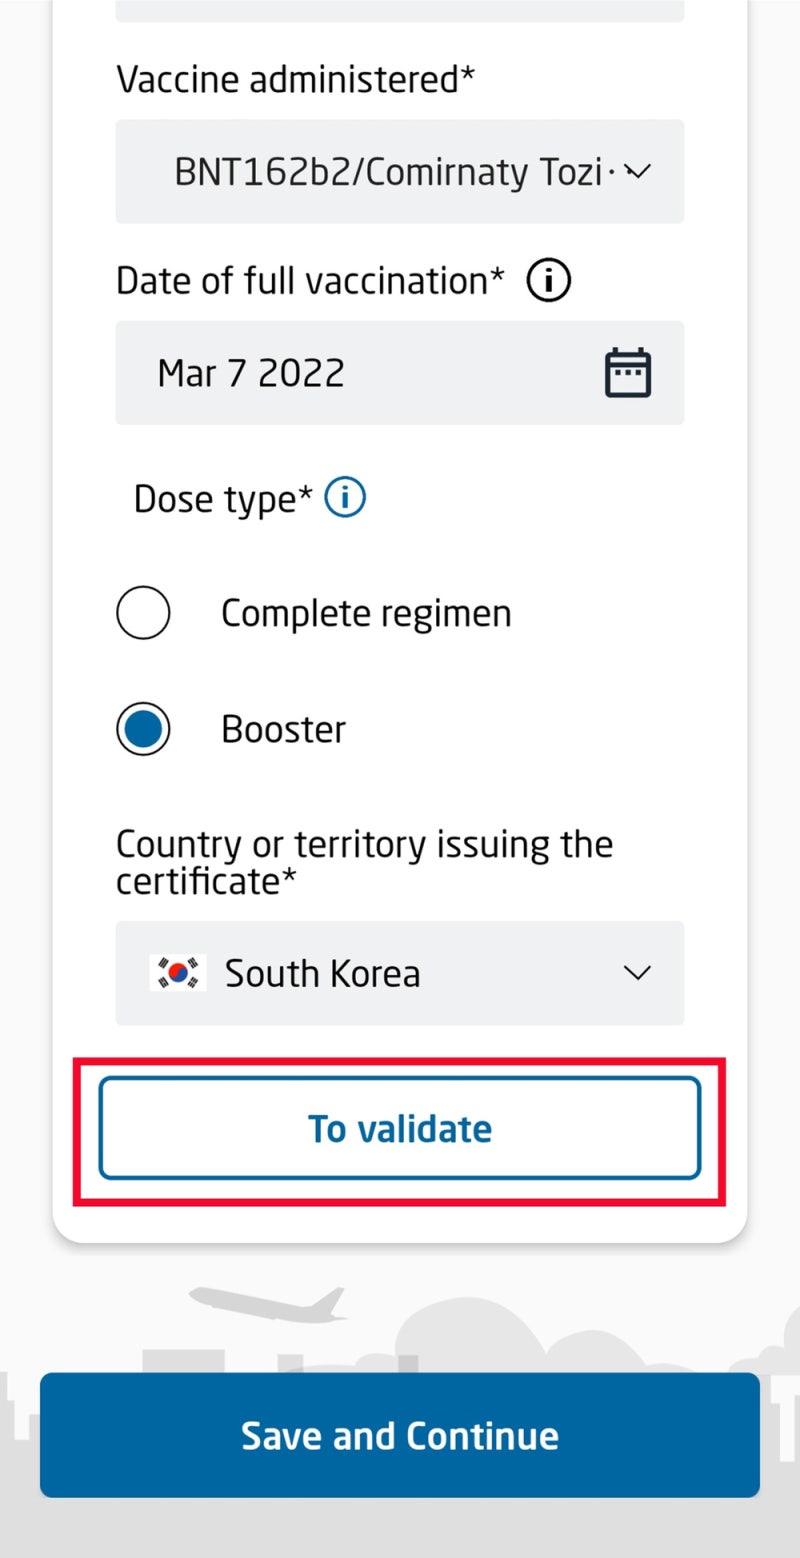Tap the Vaccine administered label
Viewport: 800px width, 1558px height.
pyautogui.click(x=295, y=79)
